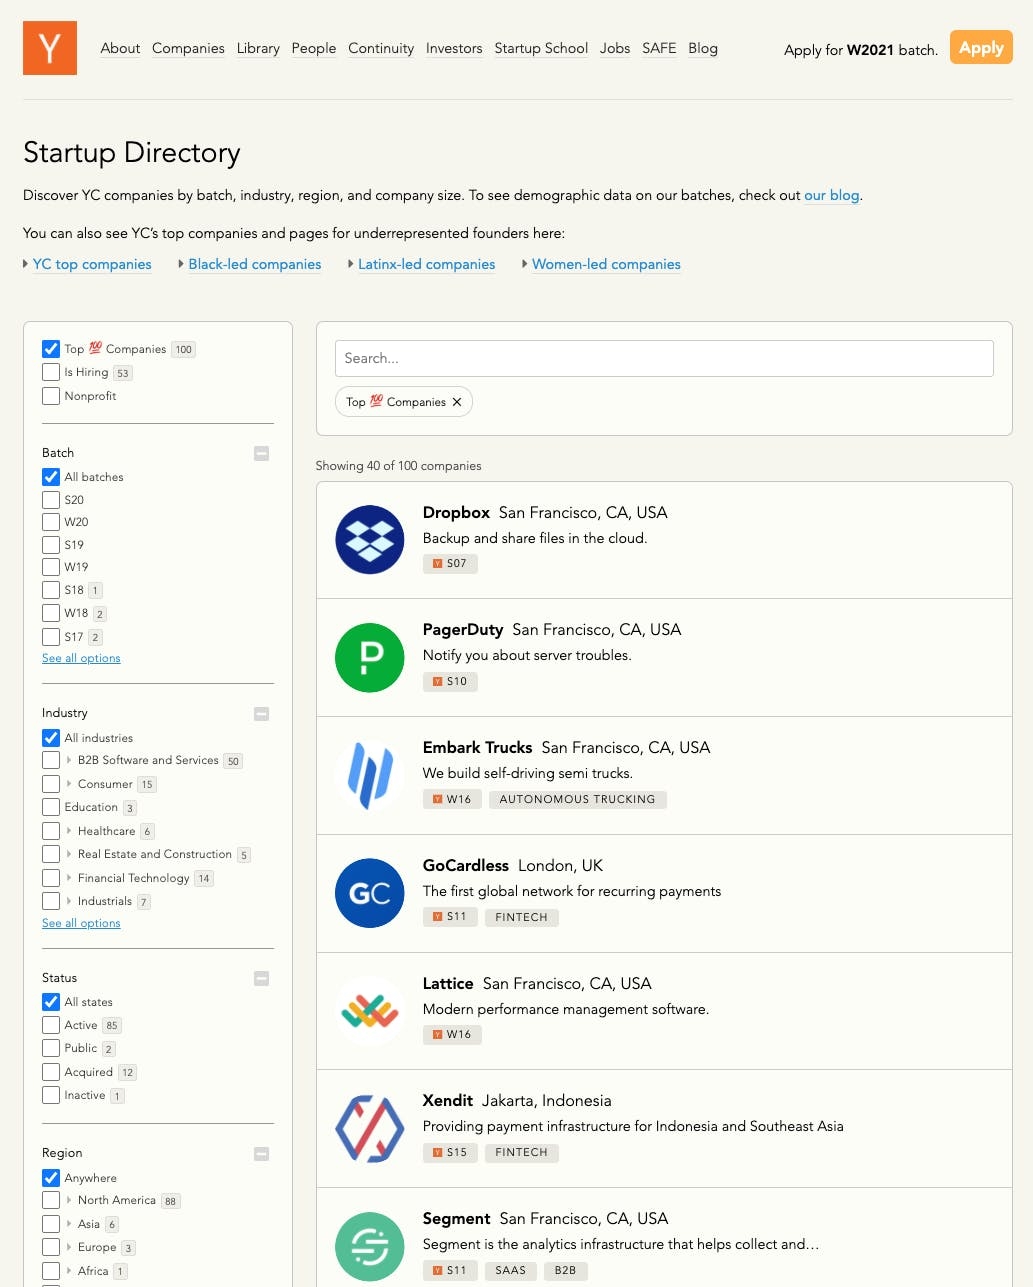Click the SAAS tag on Segment

[510, 1270]
